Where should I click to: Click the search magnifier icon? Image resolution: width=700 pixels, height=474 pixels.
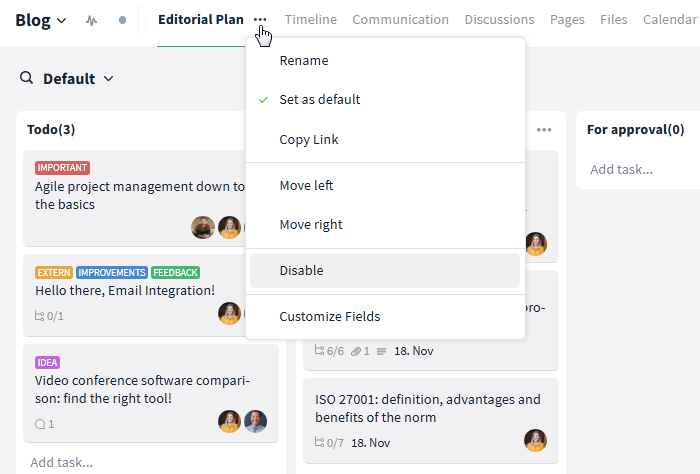[26, 78]
